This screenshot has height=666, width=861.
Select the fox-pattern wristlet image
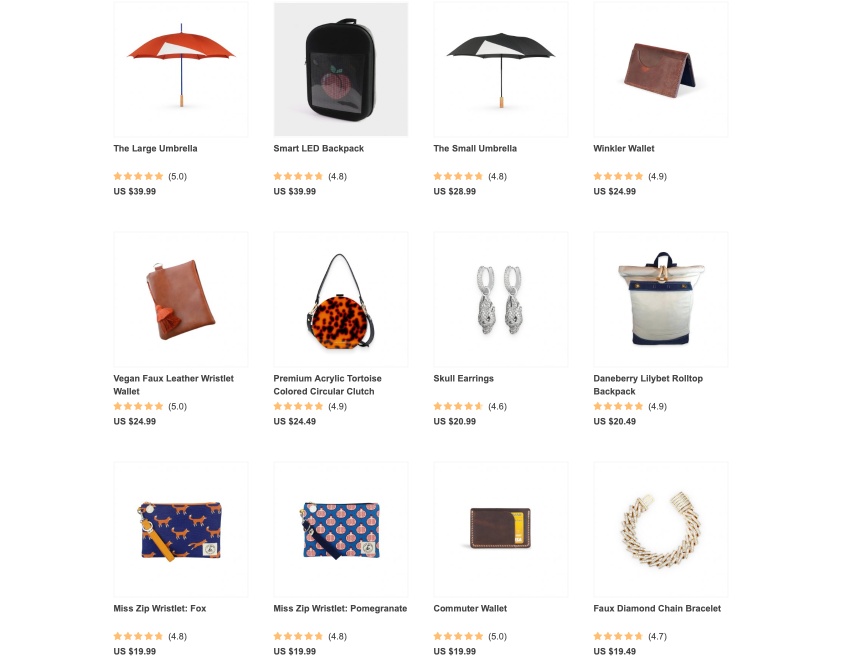[181, 529]
